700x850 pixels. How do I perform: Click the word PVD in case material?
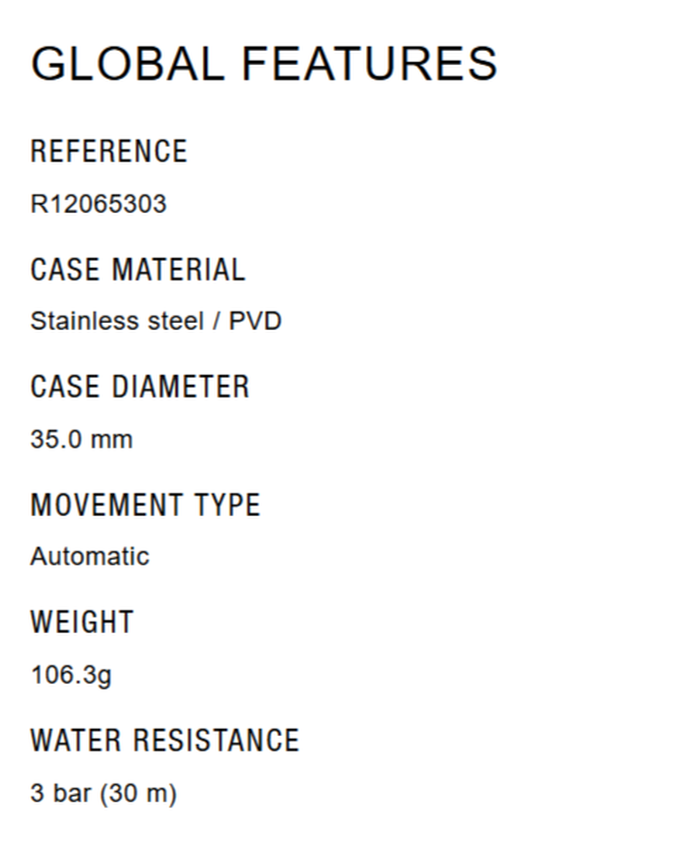click(x=255, y=322)
